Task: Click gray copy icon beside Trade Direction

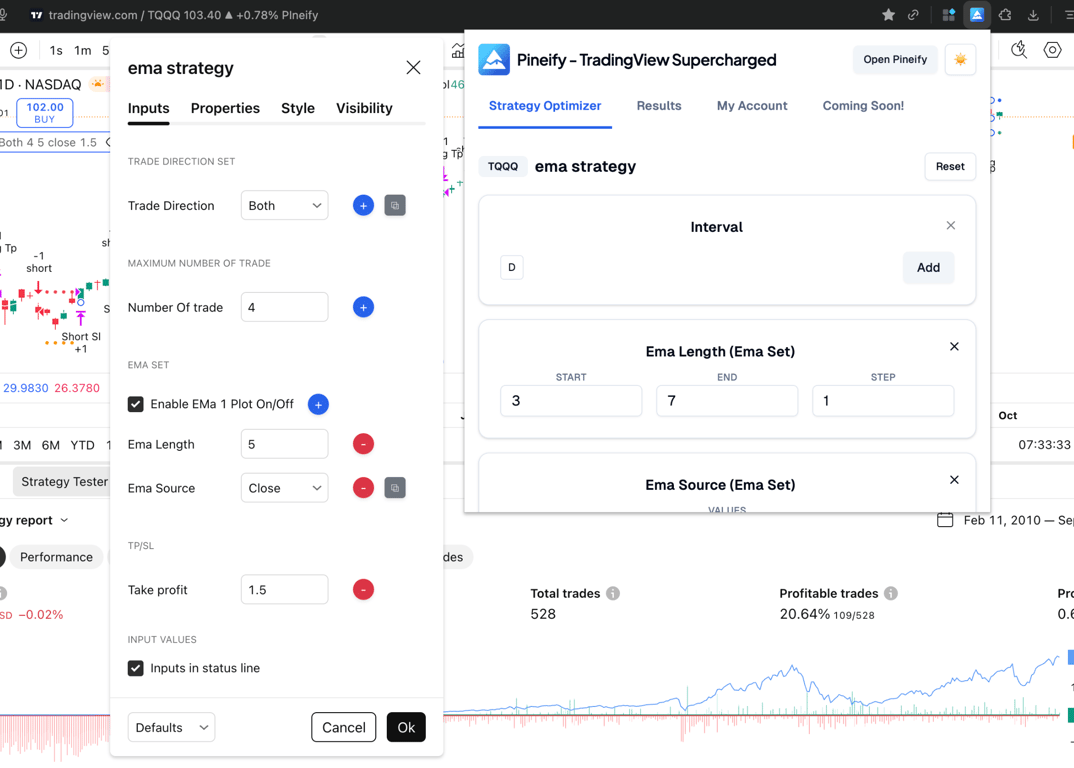Action: tap(395, 206)
